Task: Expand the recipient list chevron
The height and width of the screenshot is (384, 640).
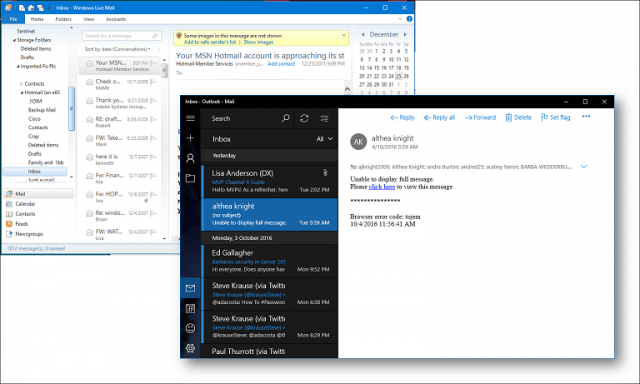Action: [584, 166]
